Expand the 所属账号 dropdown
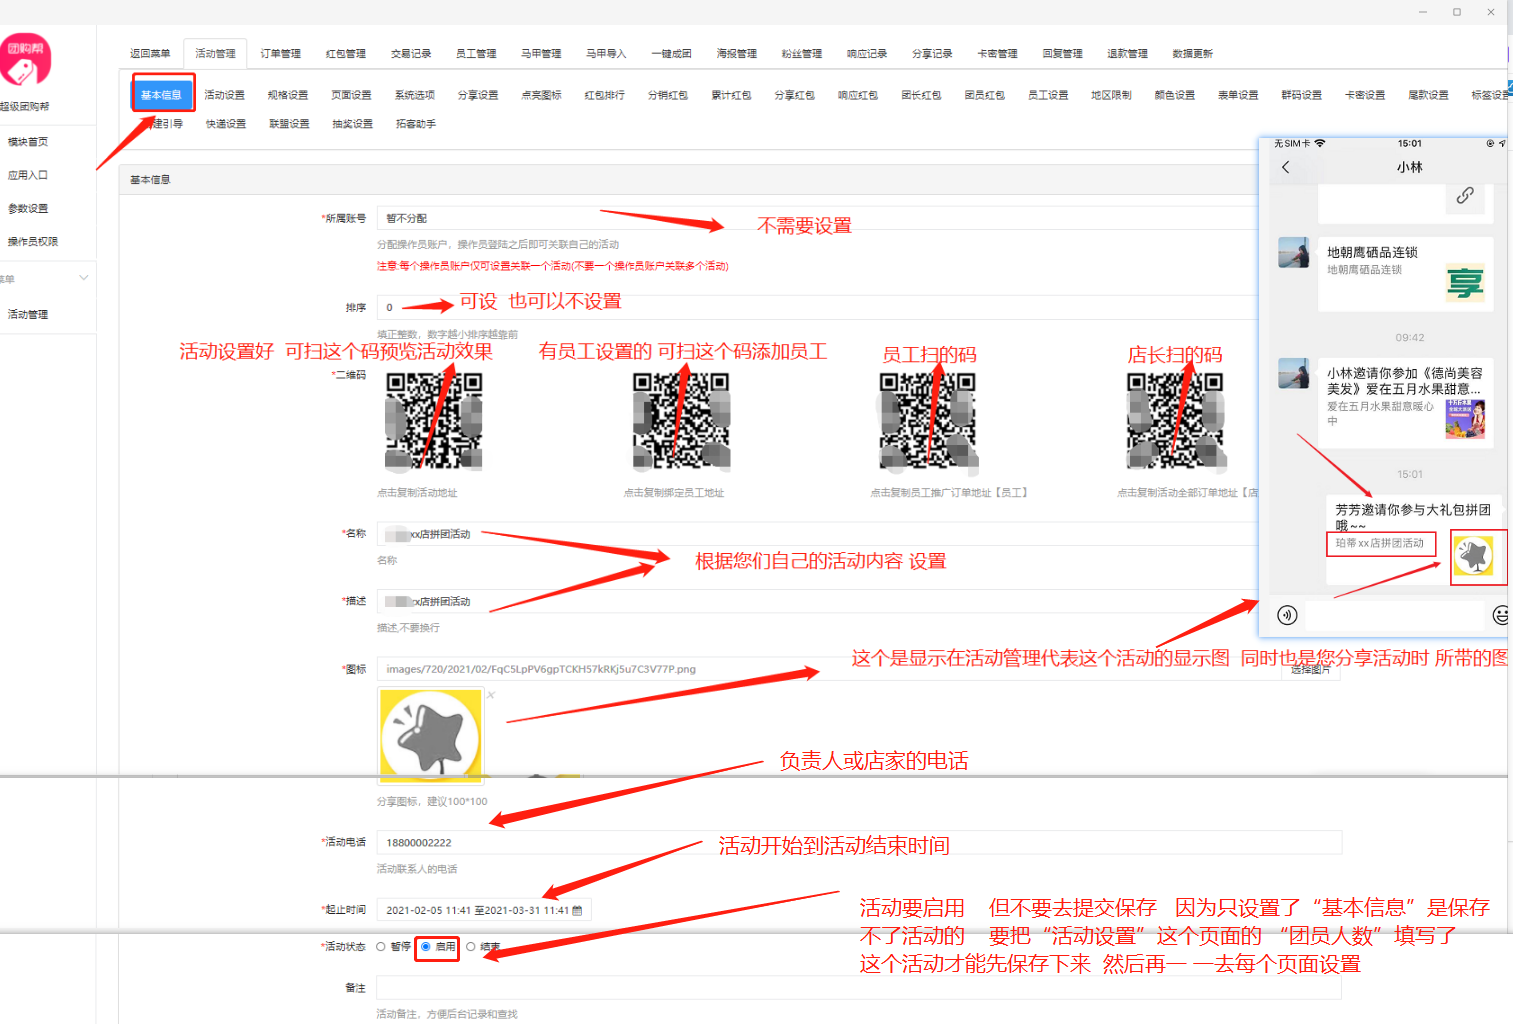Screen dimensions: 1513x1024 (x=817, y=218)
